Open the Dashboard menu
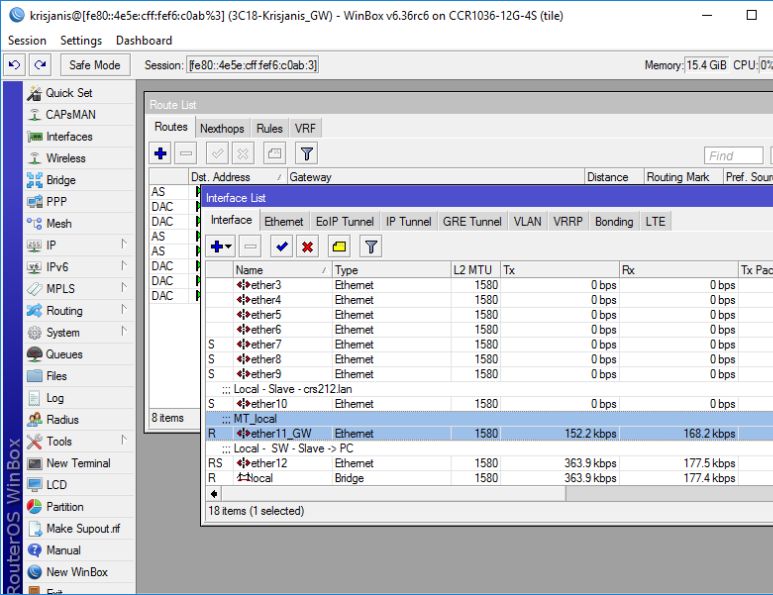Viewport: 773px width, 595px height. 144,40
